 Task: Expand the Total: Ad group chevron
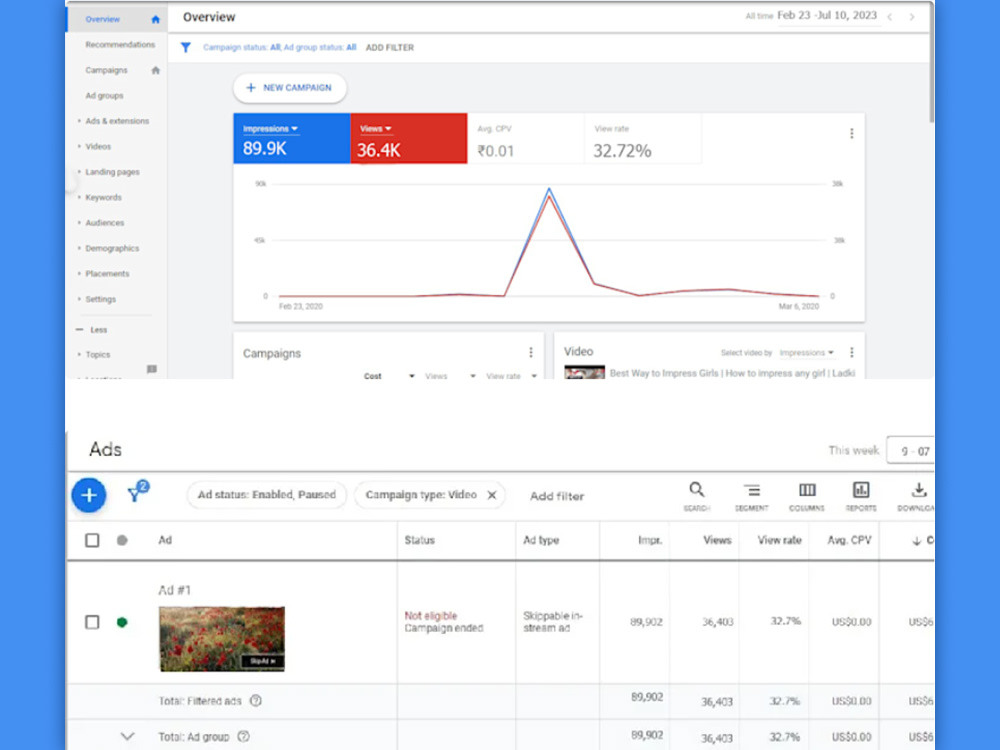128,736
